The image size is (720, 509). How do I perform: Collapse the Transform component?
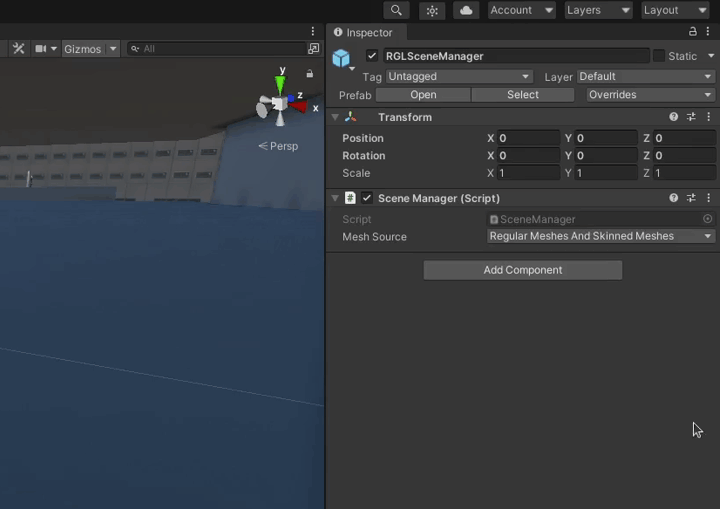(x=335, y=118)
